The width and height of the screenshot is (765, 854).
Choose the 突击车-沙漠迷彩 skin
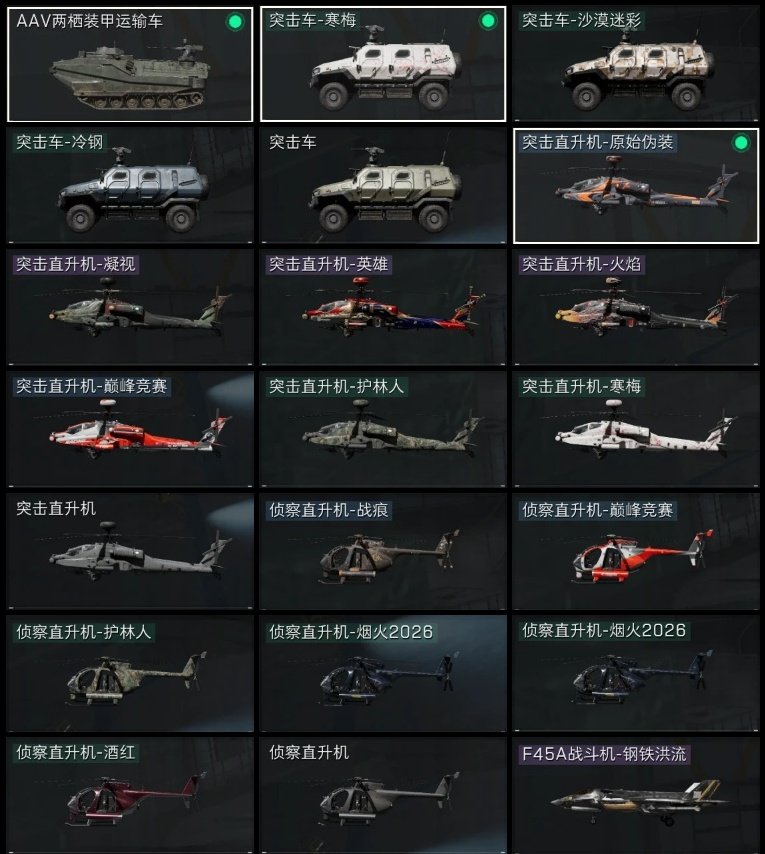coord(636,64)
